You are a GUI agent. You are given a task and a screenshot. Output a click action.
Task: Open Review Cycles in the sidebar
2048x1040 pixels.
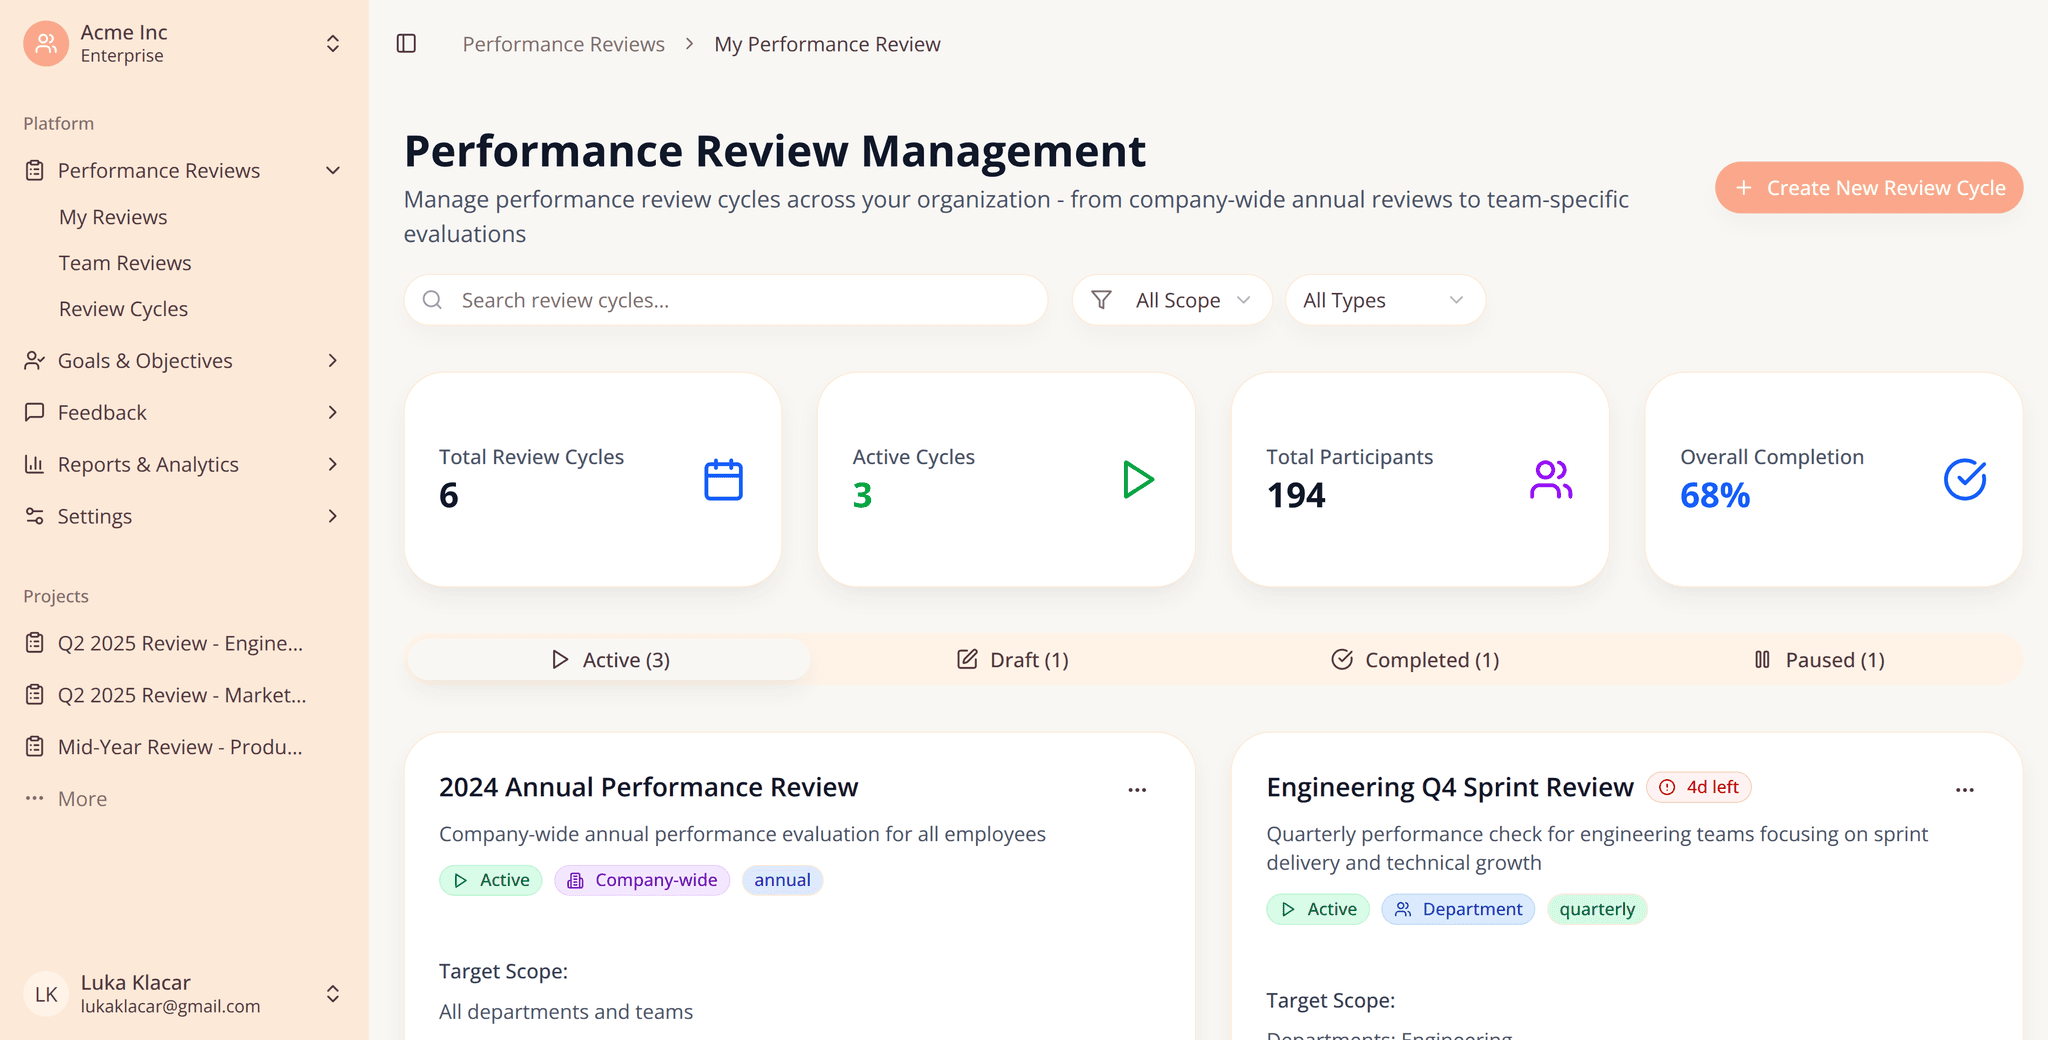(123, 309)
